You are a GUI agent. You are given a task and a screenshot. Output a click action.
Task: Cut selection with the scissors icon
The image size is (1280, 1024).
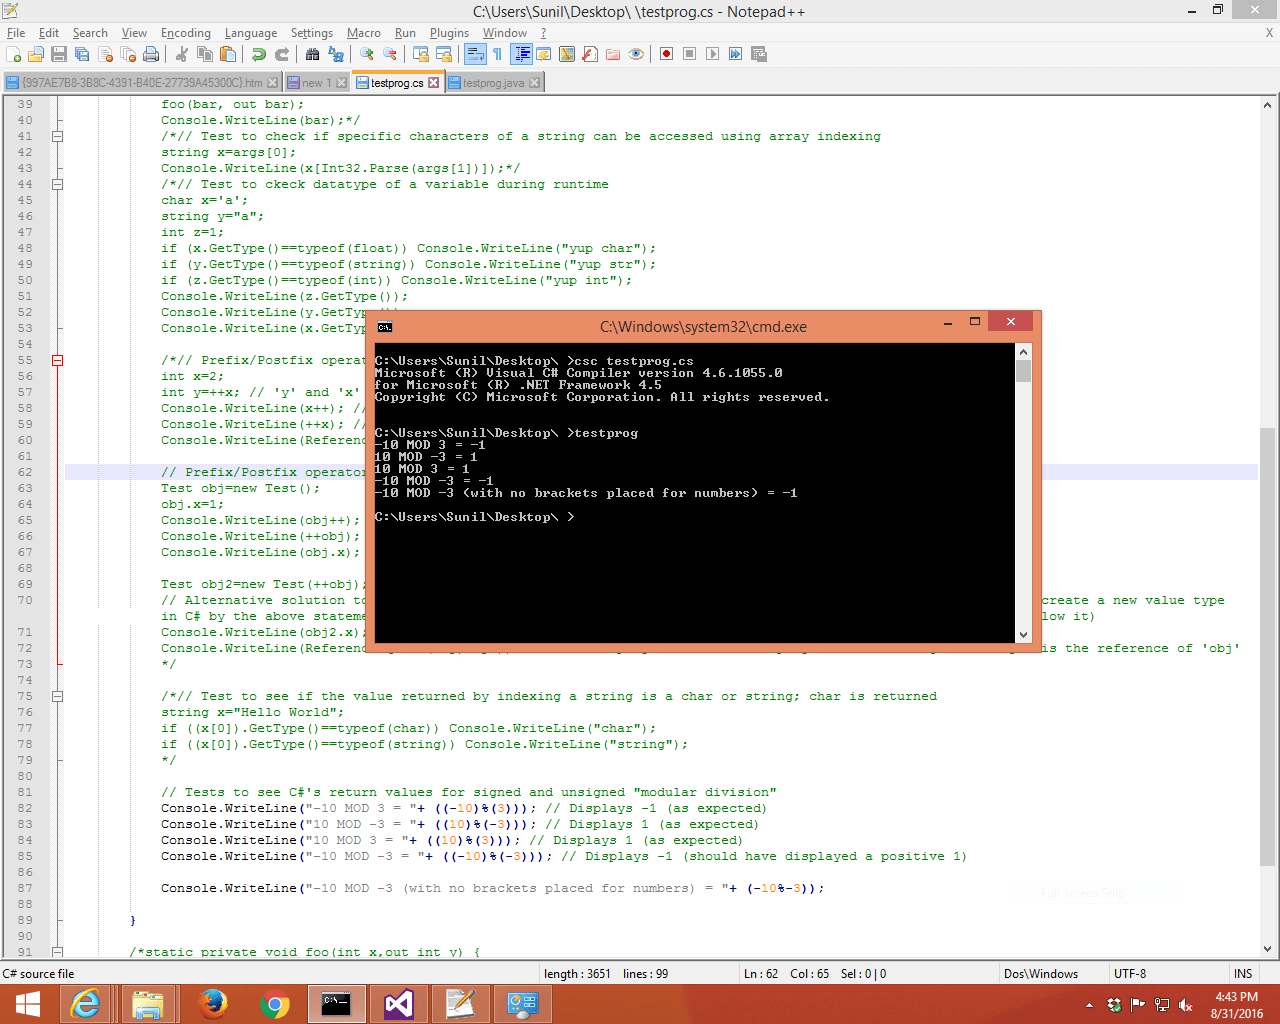click(181, 54)
